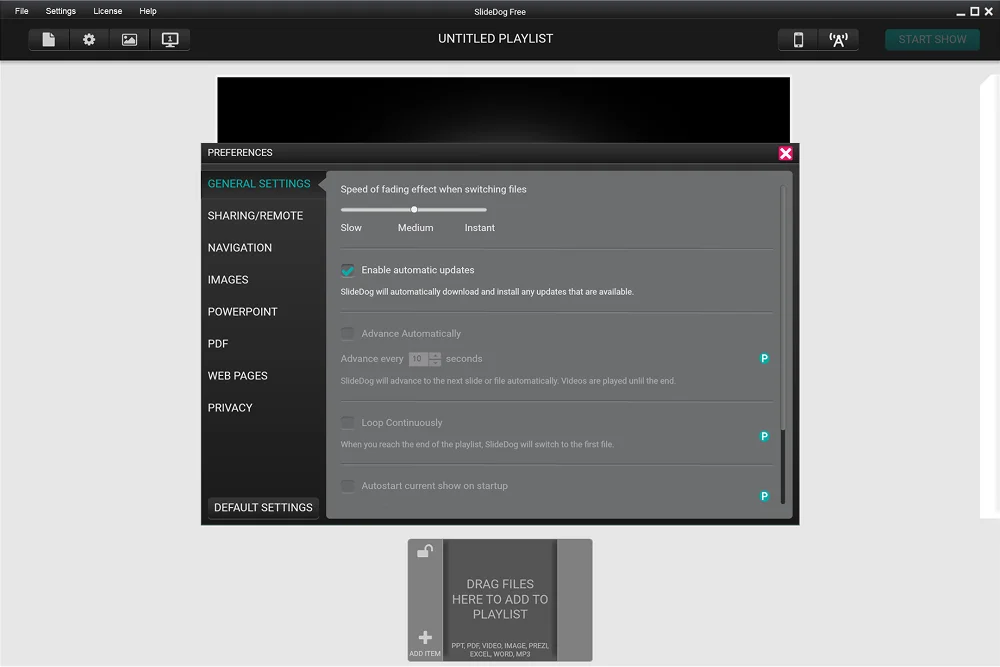
Task: Select the General Settings tab
Action: point(259,184)
